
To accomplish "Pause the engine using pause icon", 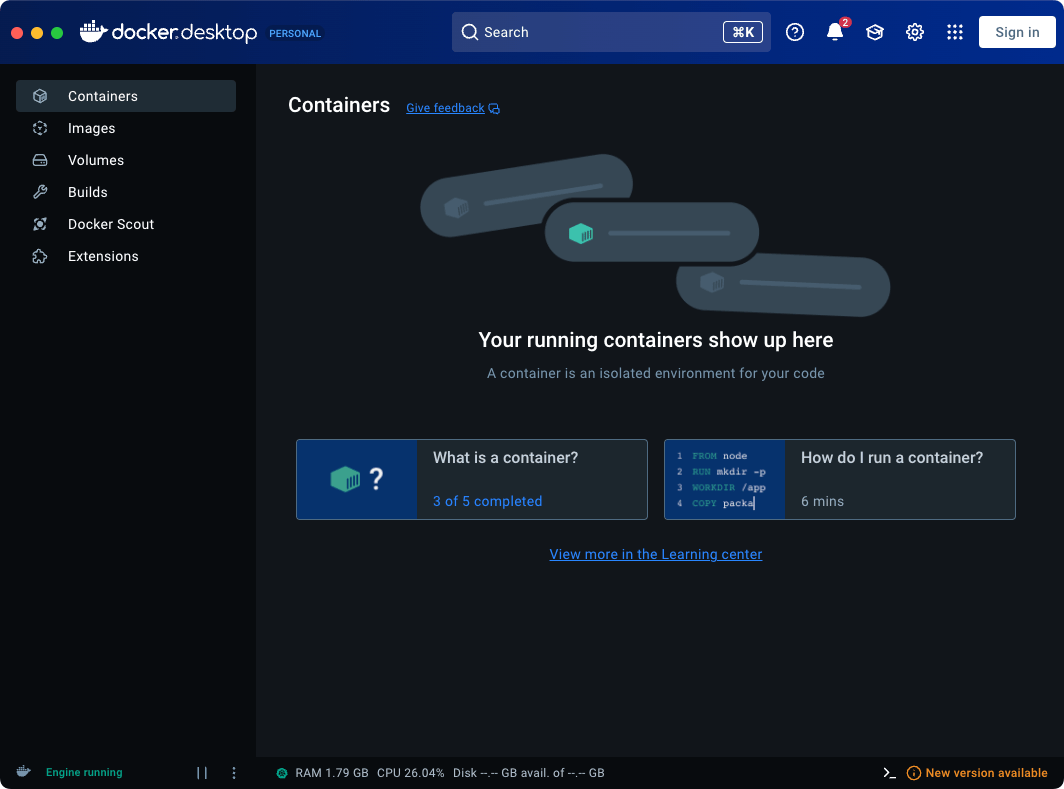I will pyautogui.click(x=202, y=773).
